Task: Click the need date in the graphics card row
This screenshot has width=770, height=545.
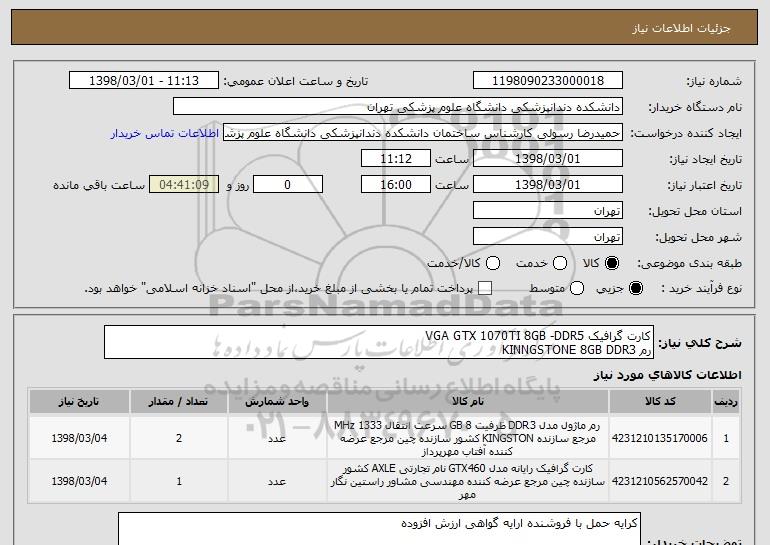Action: (79, 481)
